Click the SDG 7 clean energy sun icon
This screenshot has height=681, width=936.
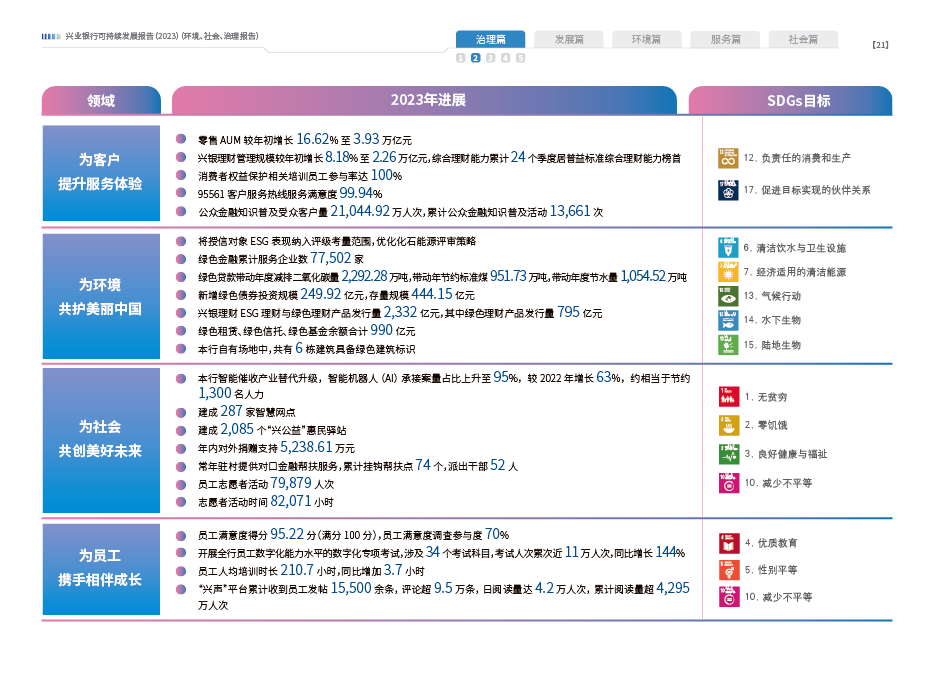727,271
